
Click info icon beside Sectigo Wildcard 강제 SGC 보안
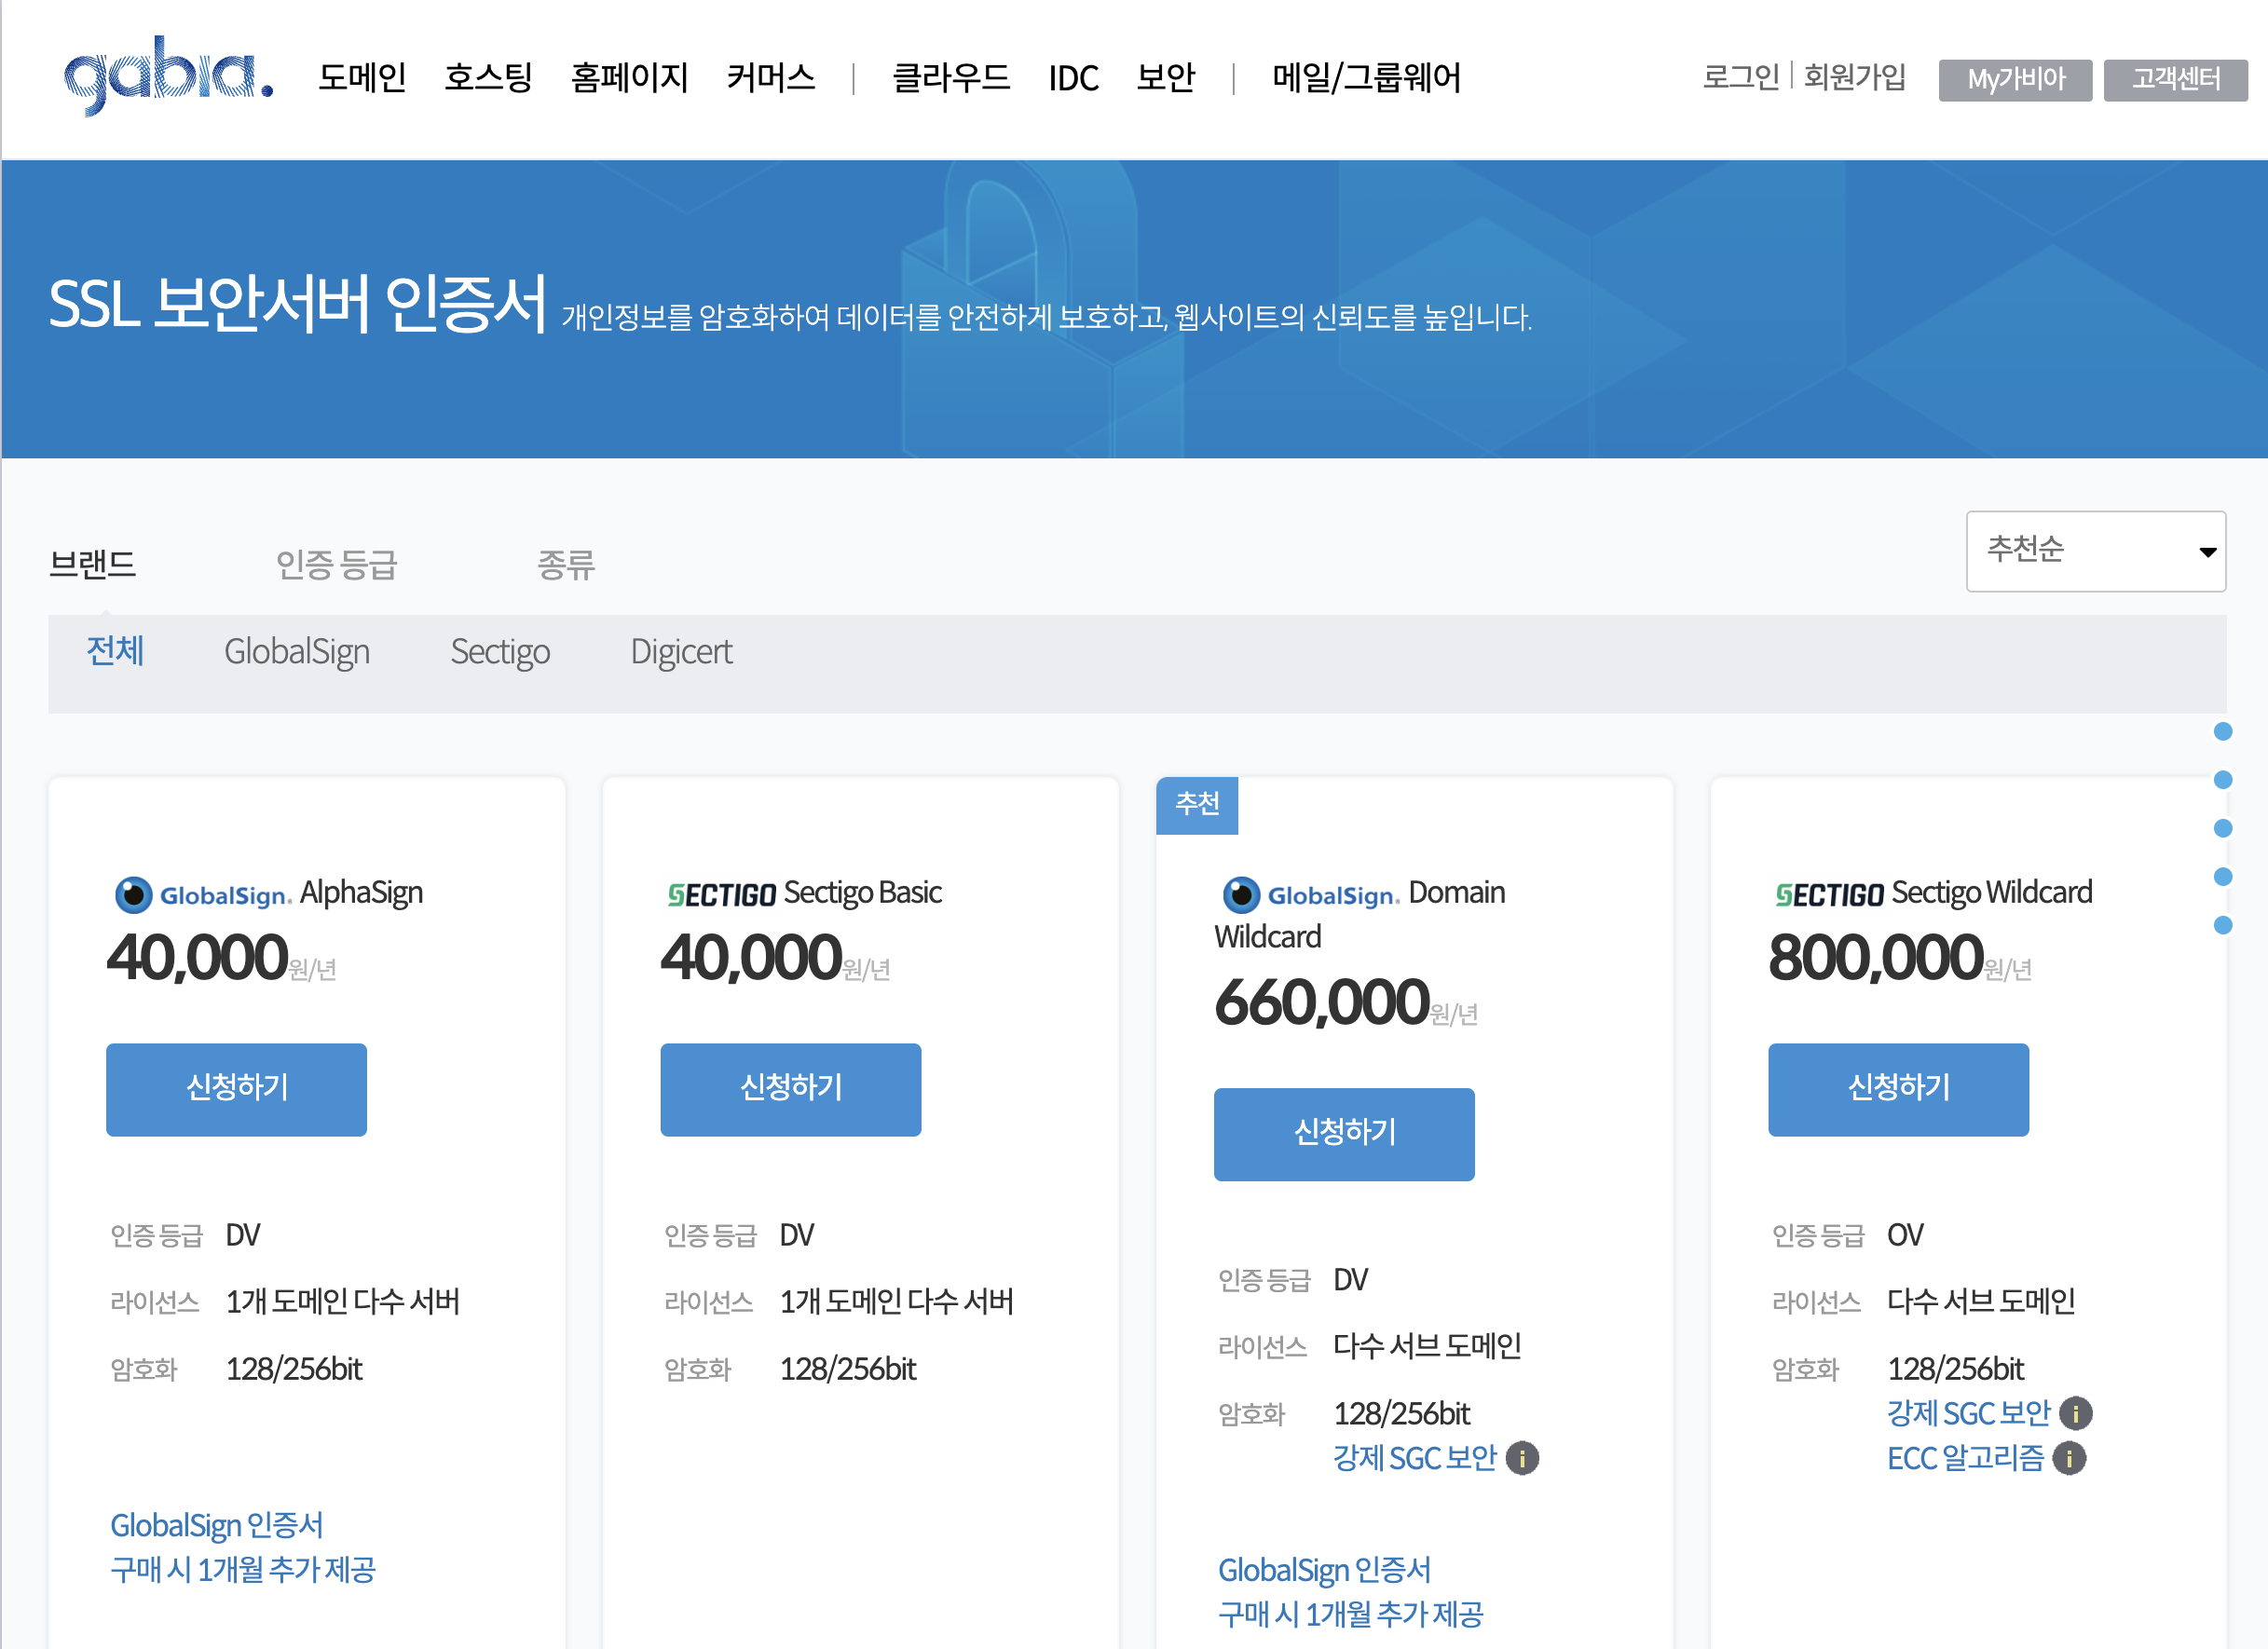(x=2075, y=1413)
